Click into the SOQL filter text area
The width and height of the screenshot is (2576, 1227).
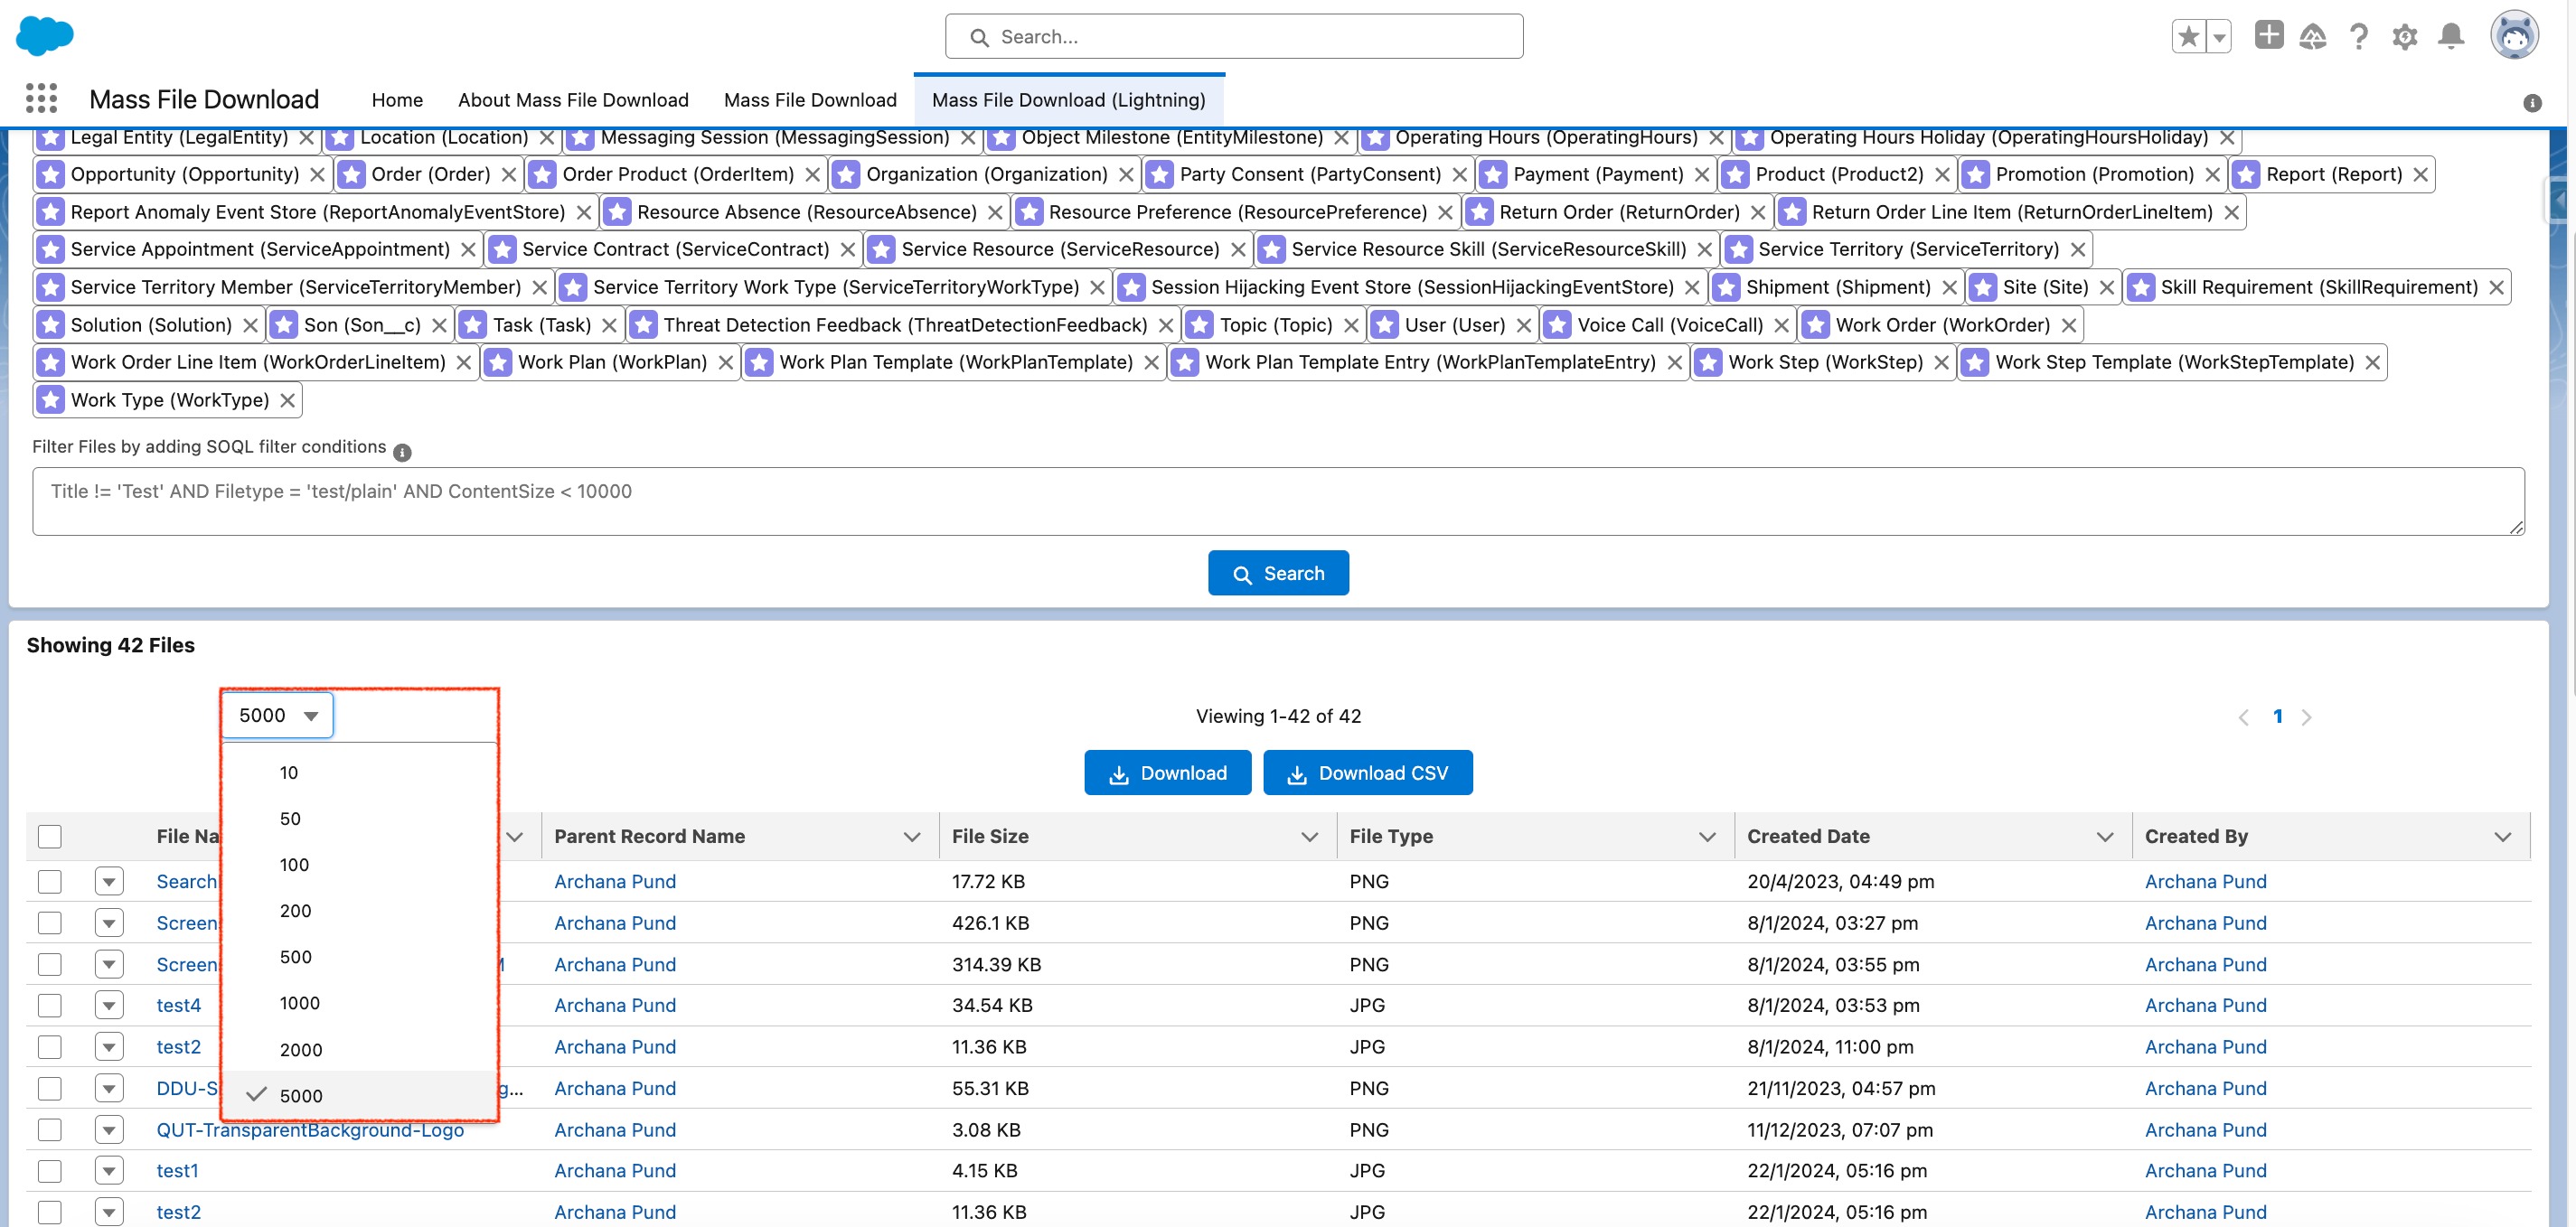(x=1277, y=502)
